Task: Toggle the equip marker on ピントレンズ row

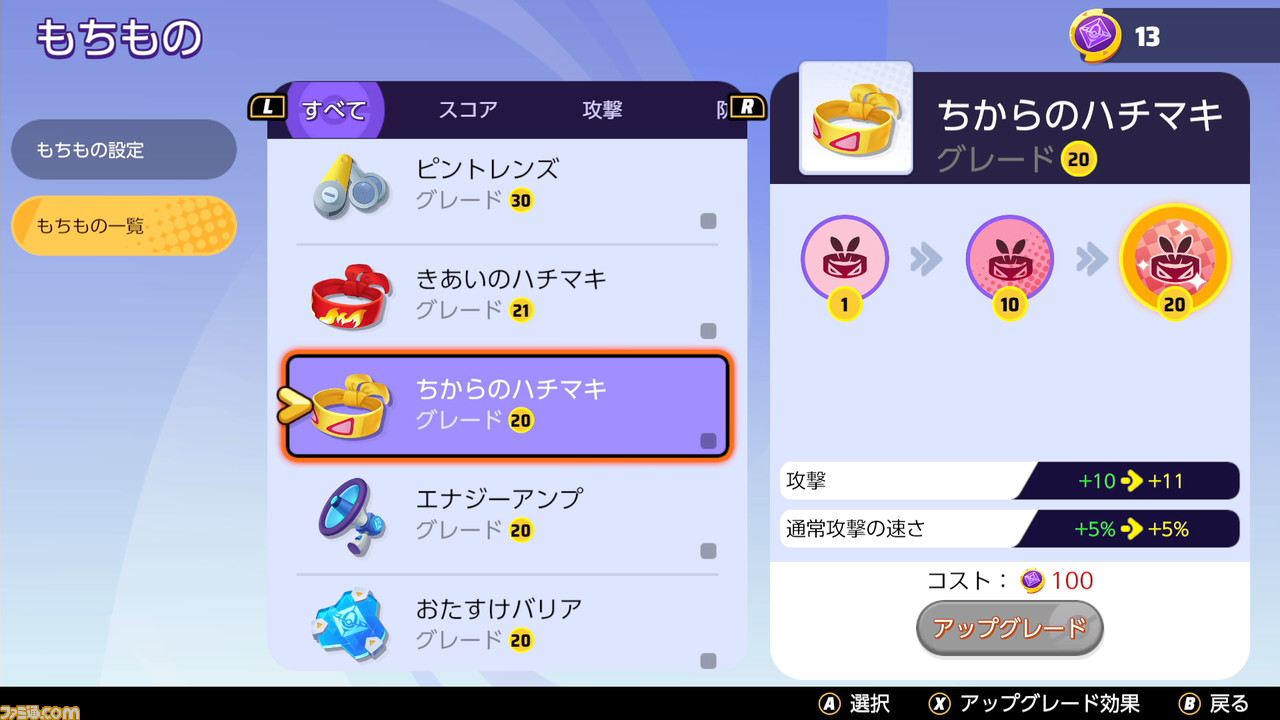Action: [708, 221]
